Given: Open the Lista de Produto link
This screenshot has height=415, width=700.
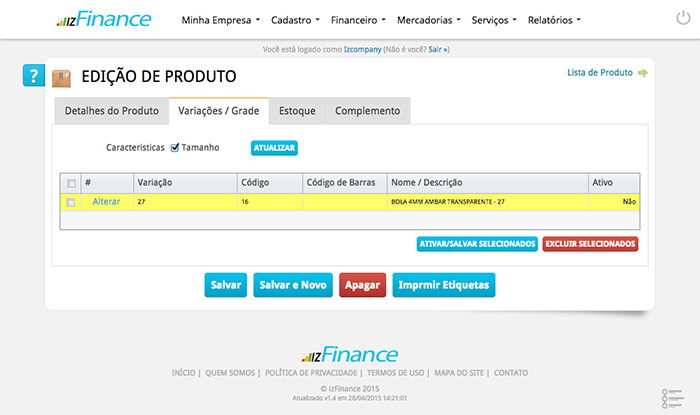Looking at the screenshot, I should (600, 72).
